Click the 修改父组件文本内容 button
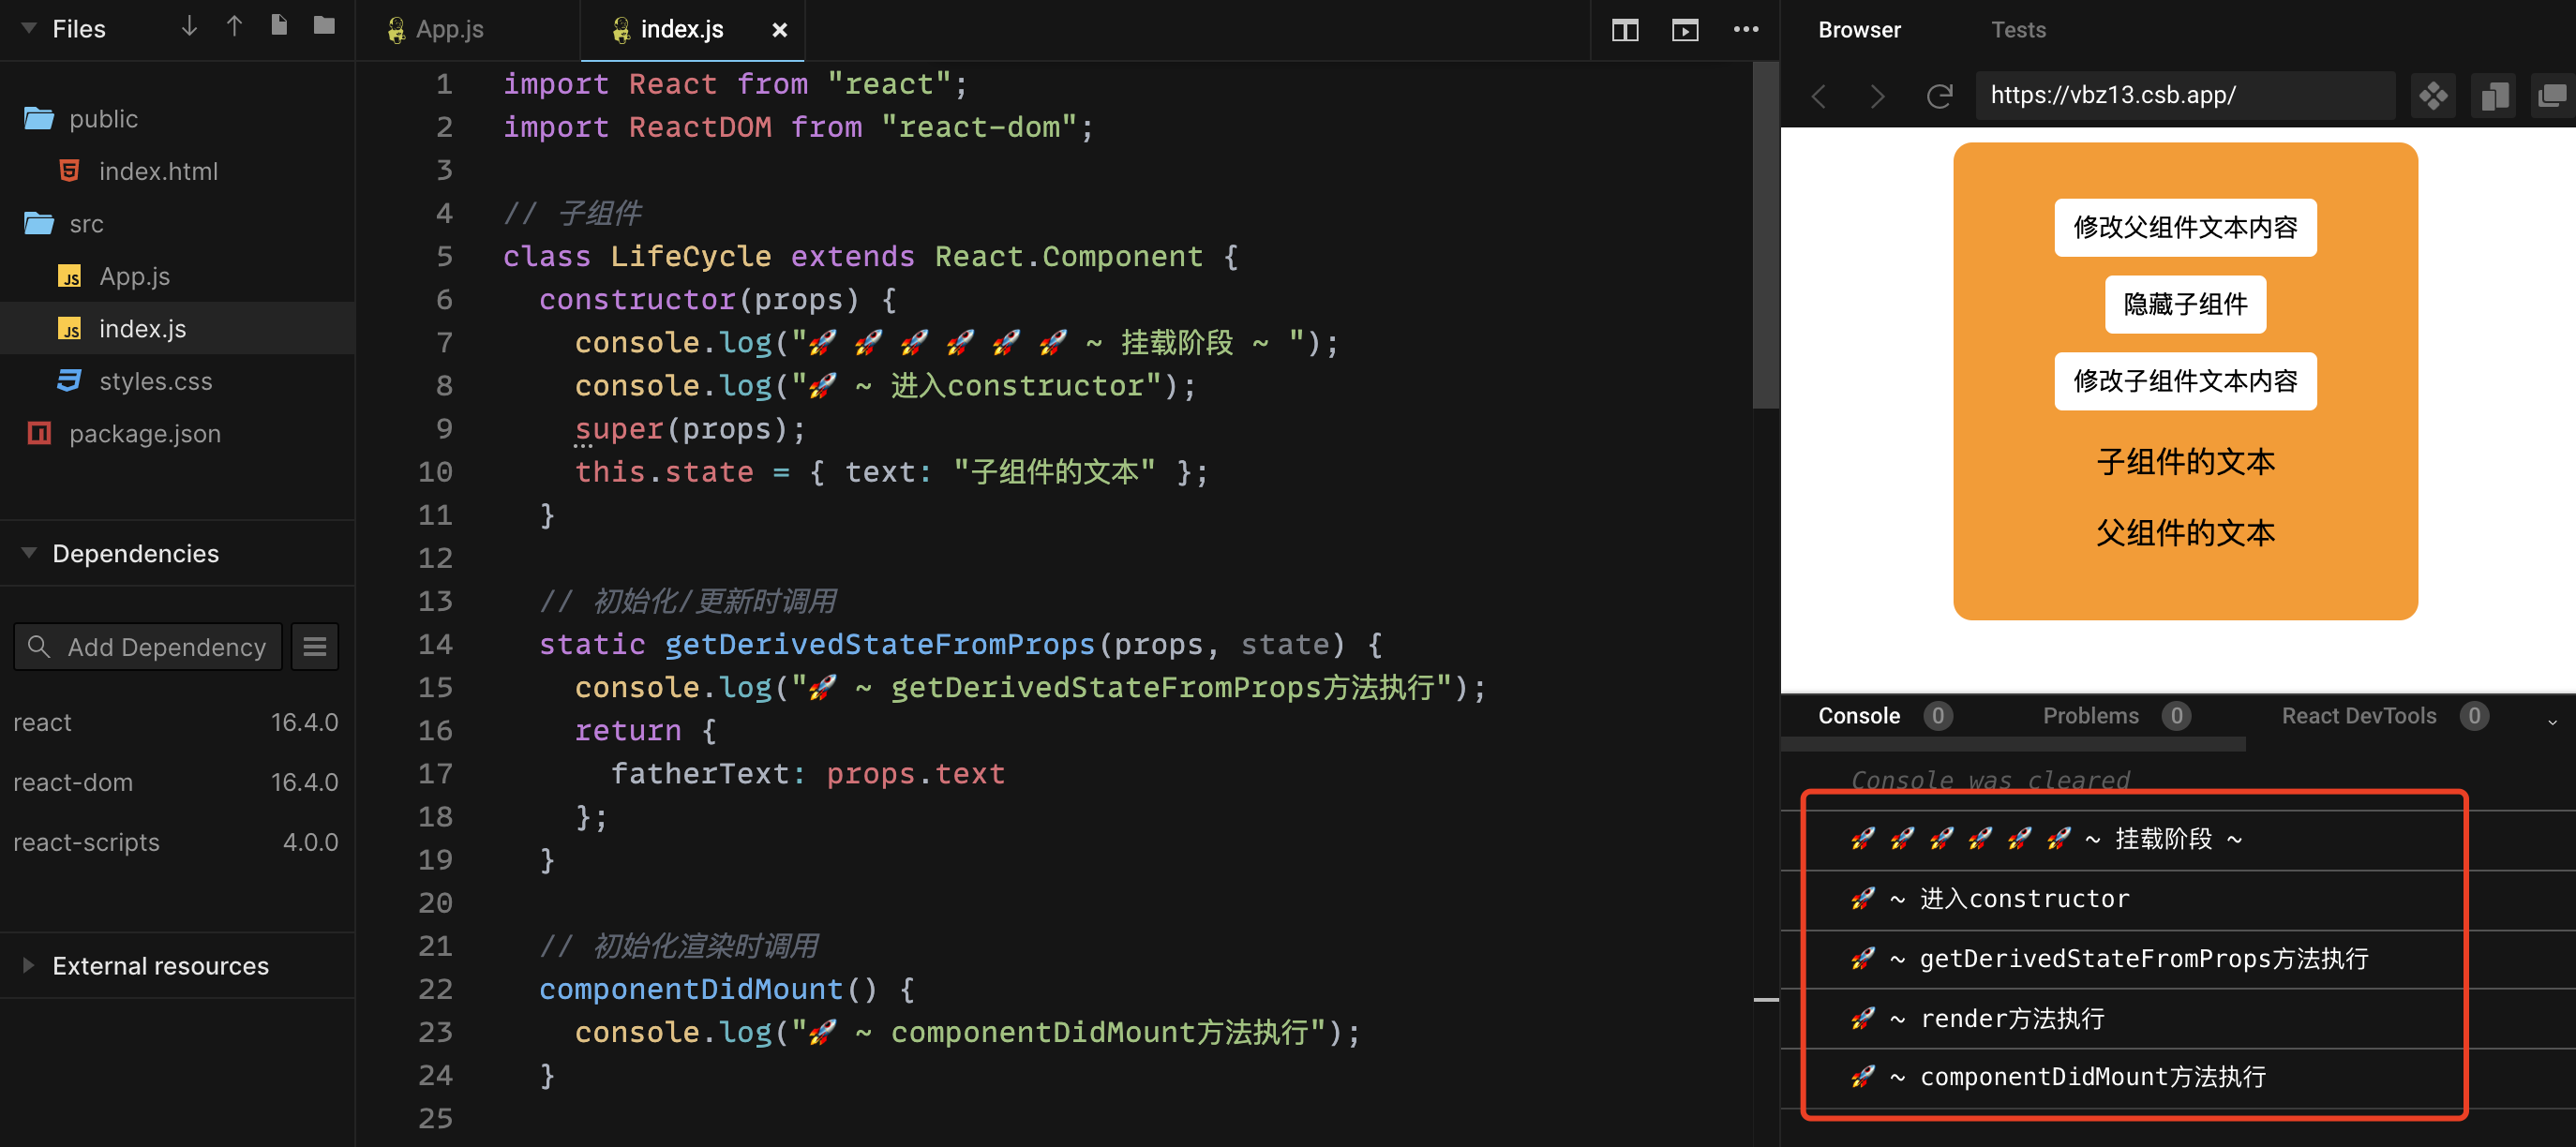The image size is (2576, 1147). (2185, 227)
